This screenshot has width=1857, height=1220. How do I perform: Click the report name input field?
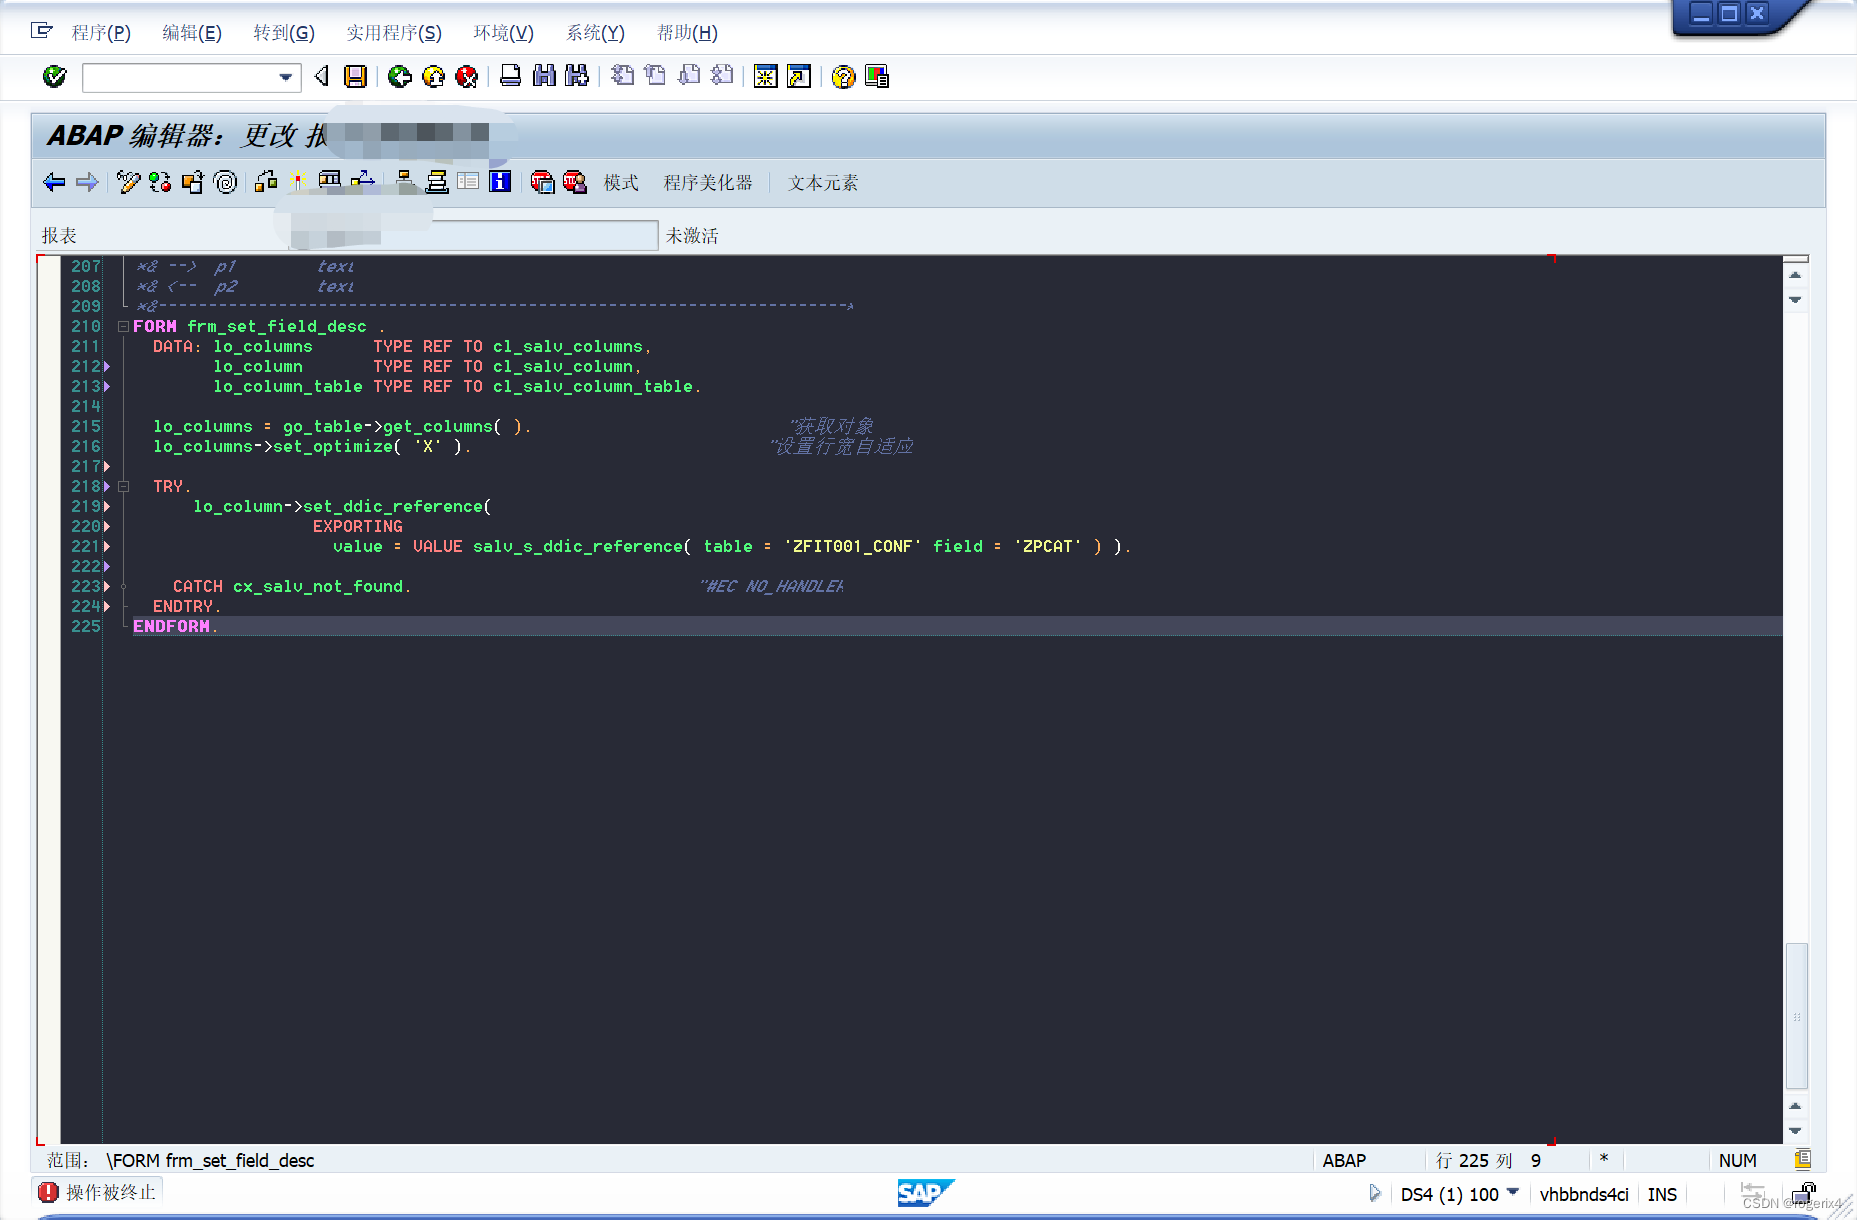(x=473, y=236)
